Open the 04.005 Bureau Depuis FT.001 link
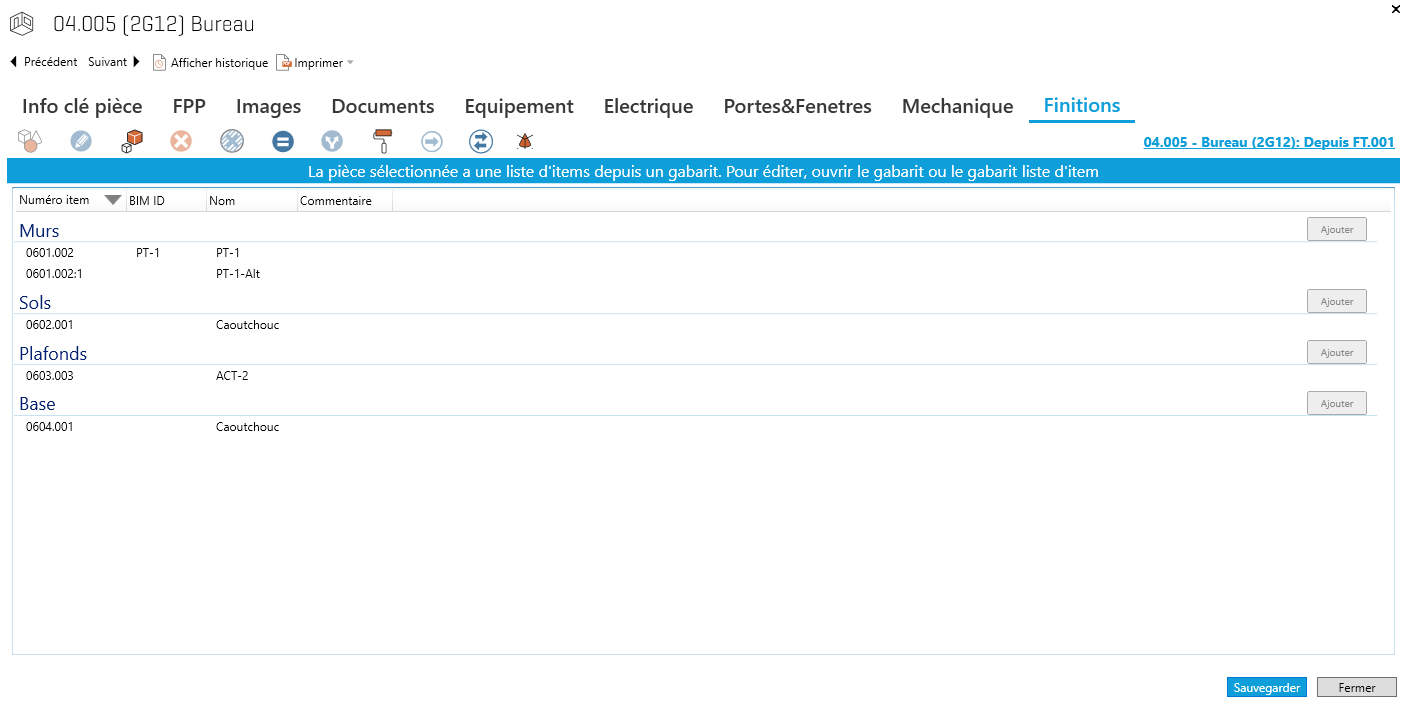The image size is (1407, 707). click(1268, 142)
